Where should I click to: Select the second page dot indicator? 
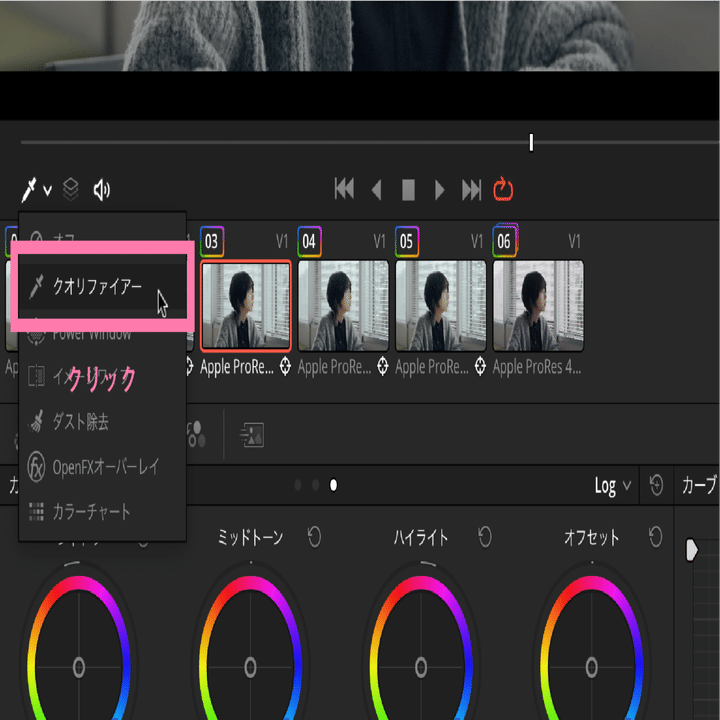315,485
